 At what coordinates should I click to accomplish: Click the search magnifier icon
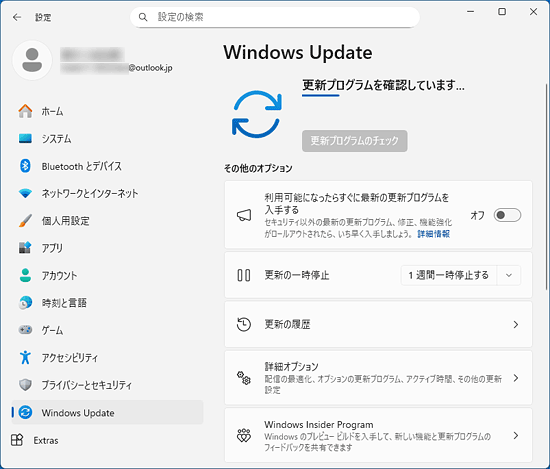tap(143, 17)
